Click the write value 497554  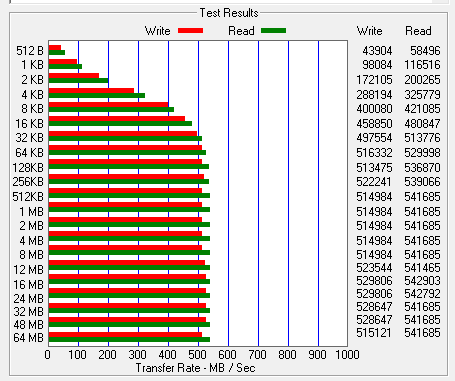point(374,138)
